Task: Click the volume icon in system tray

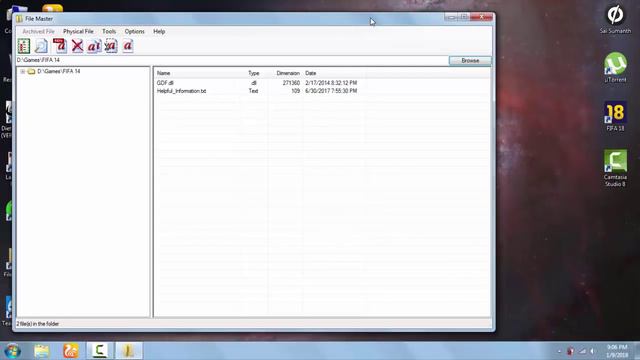Action: (592, 351)
